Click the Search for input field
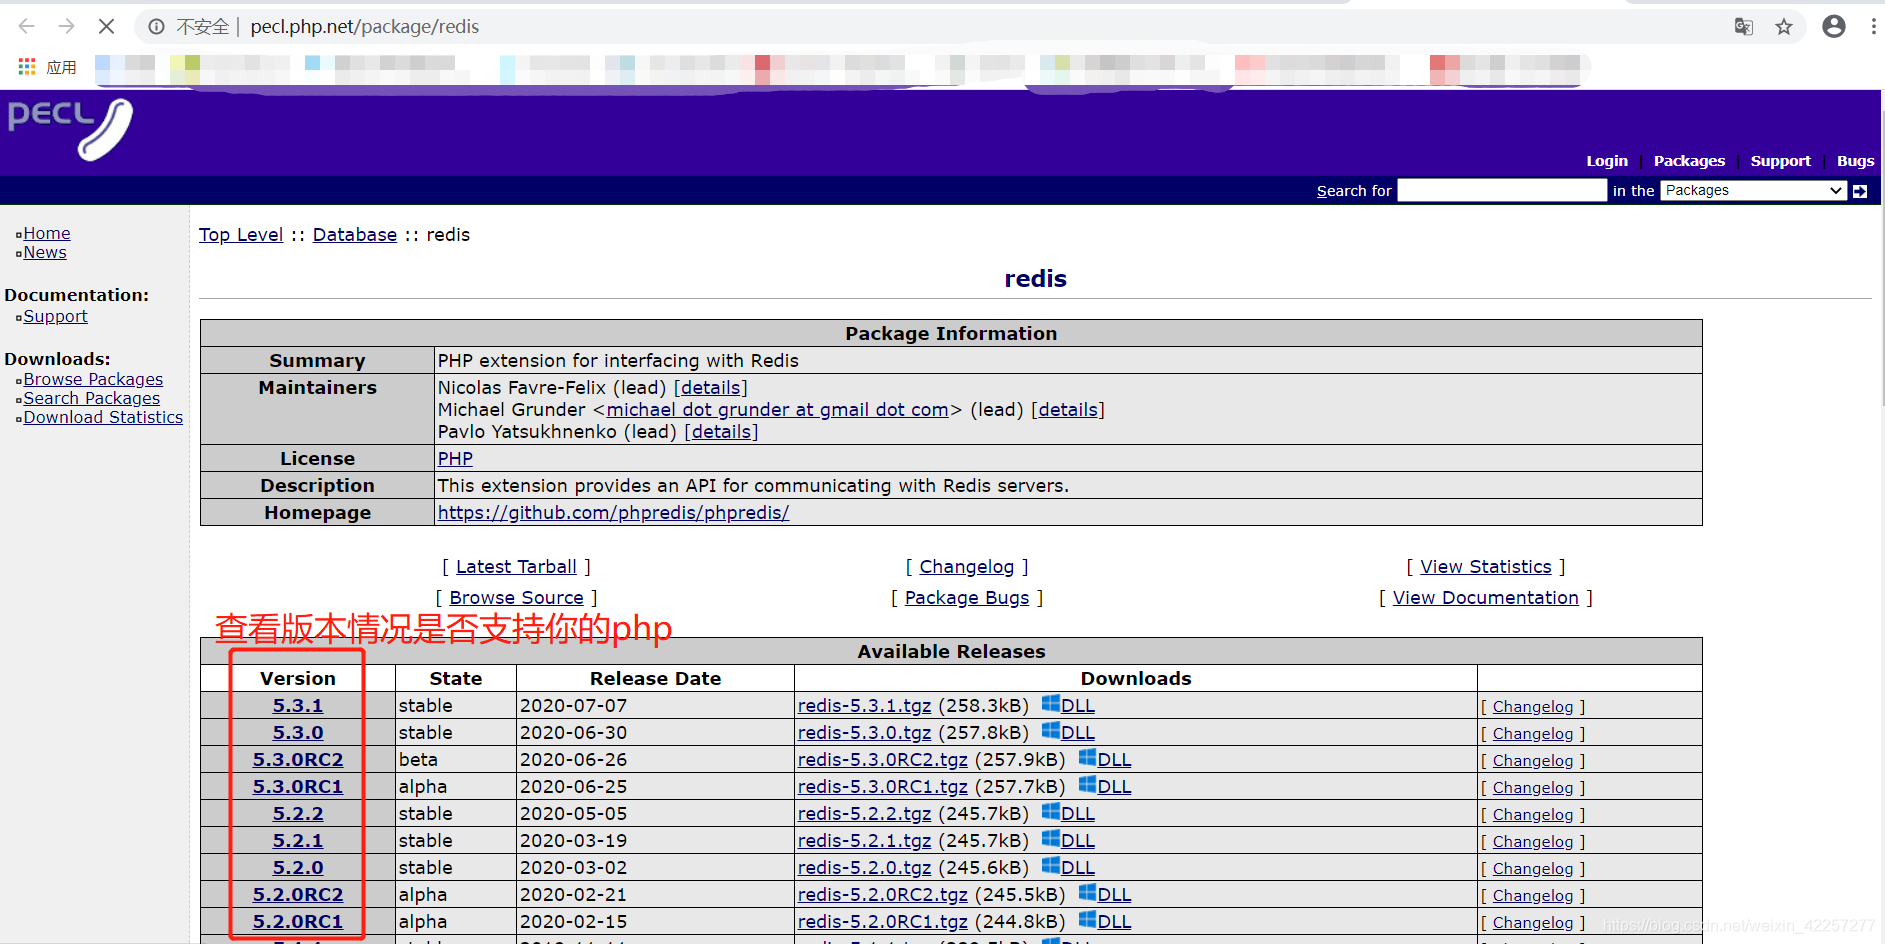The height and width of the screenshot is (944, 1885). (1502, 190)
